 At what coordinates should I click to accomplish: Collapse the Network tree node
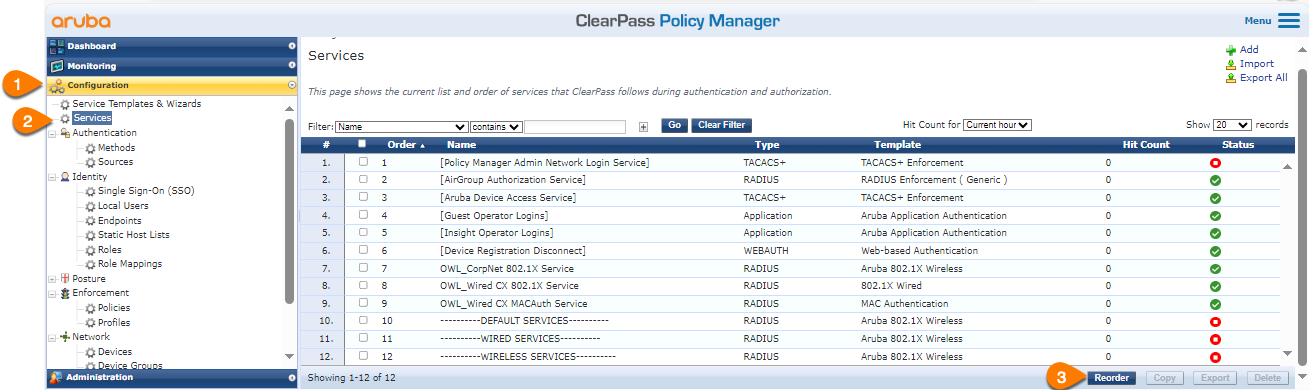(52, 338)
